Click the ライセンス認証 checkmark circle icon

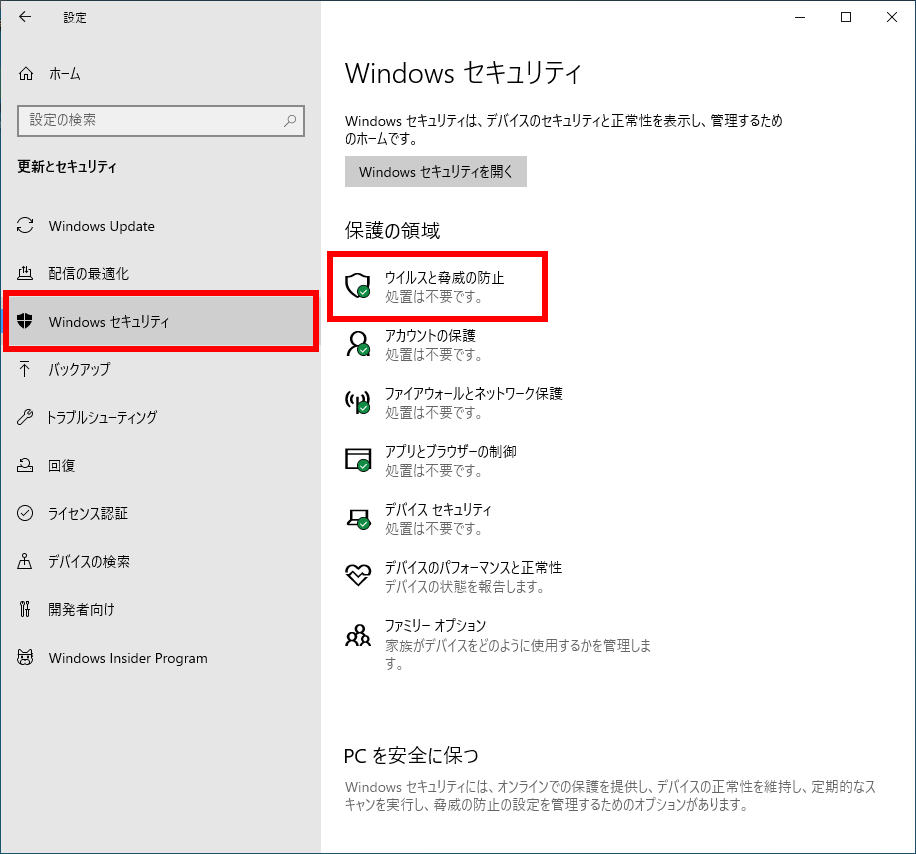coord(25,513)
